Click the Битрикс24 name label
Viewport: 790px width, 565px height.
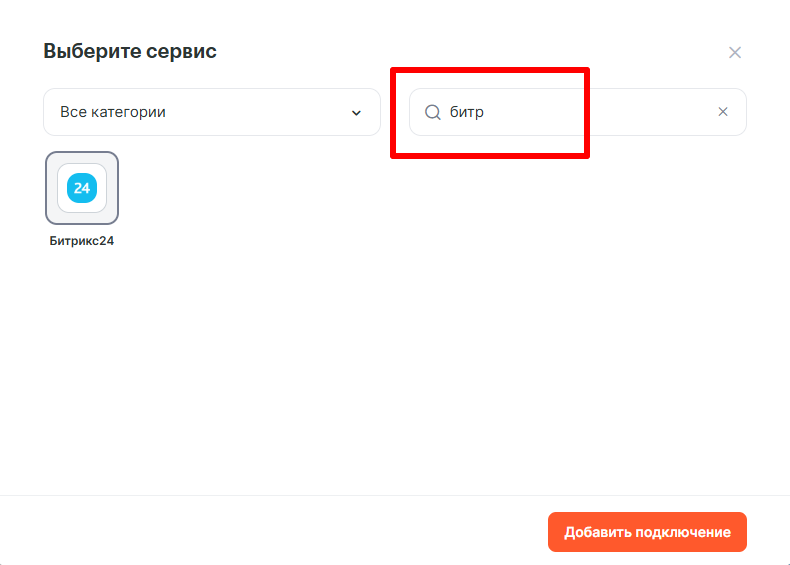82,240
